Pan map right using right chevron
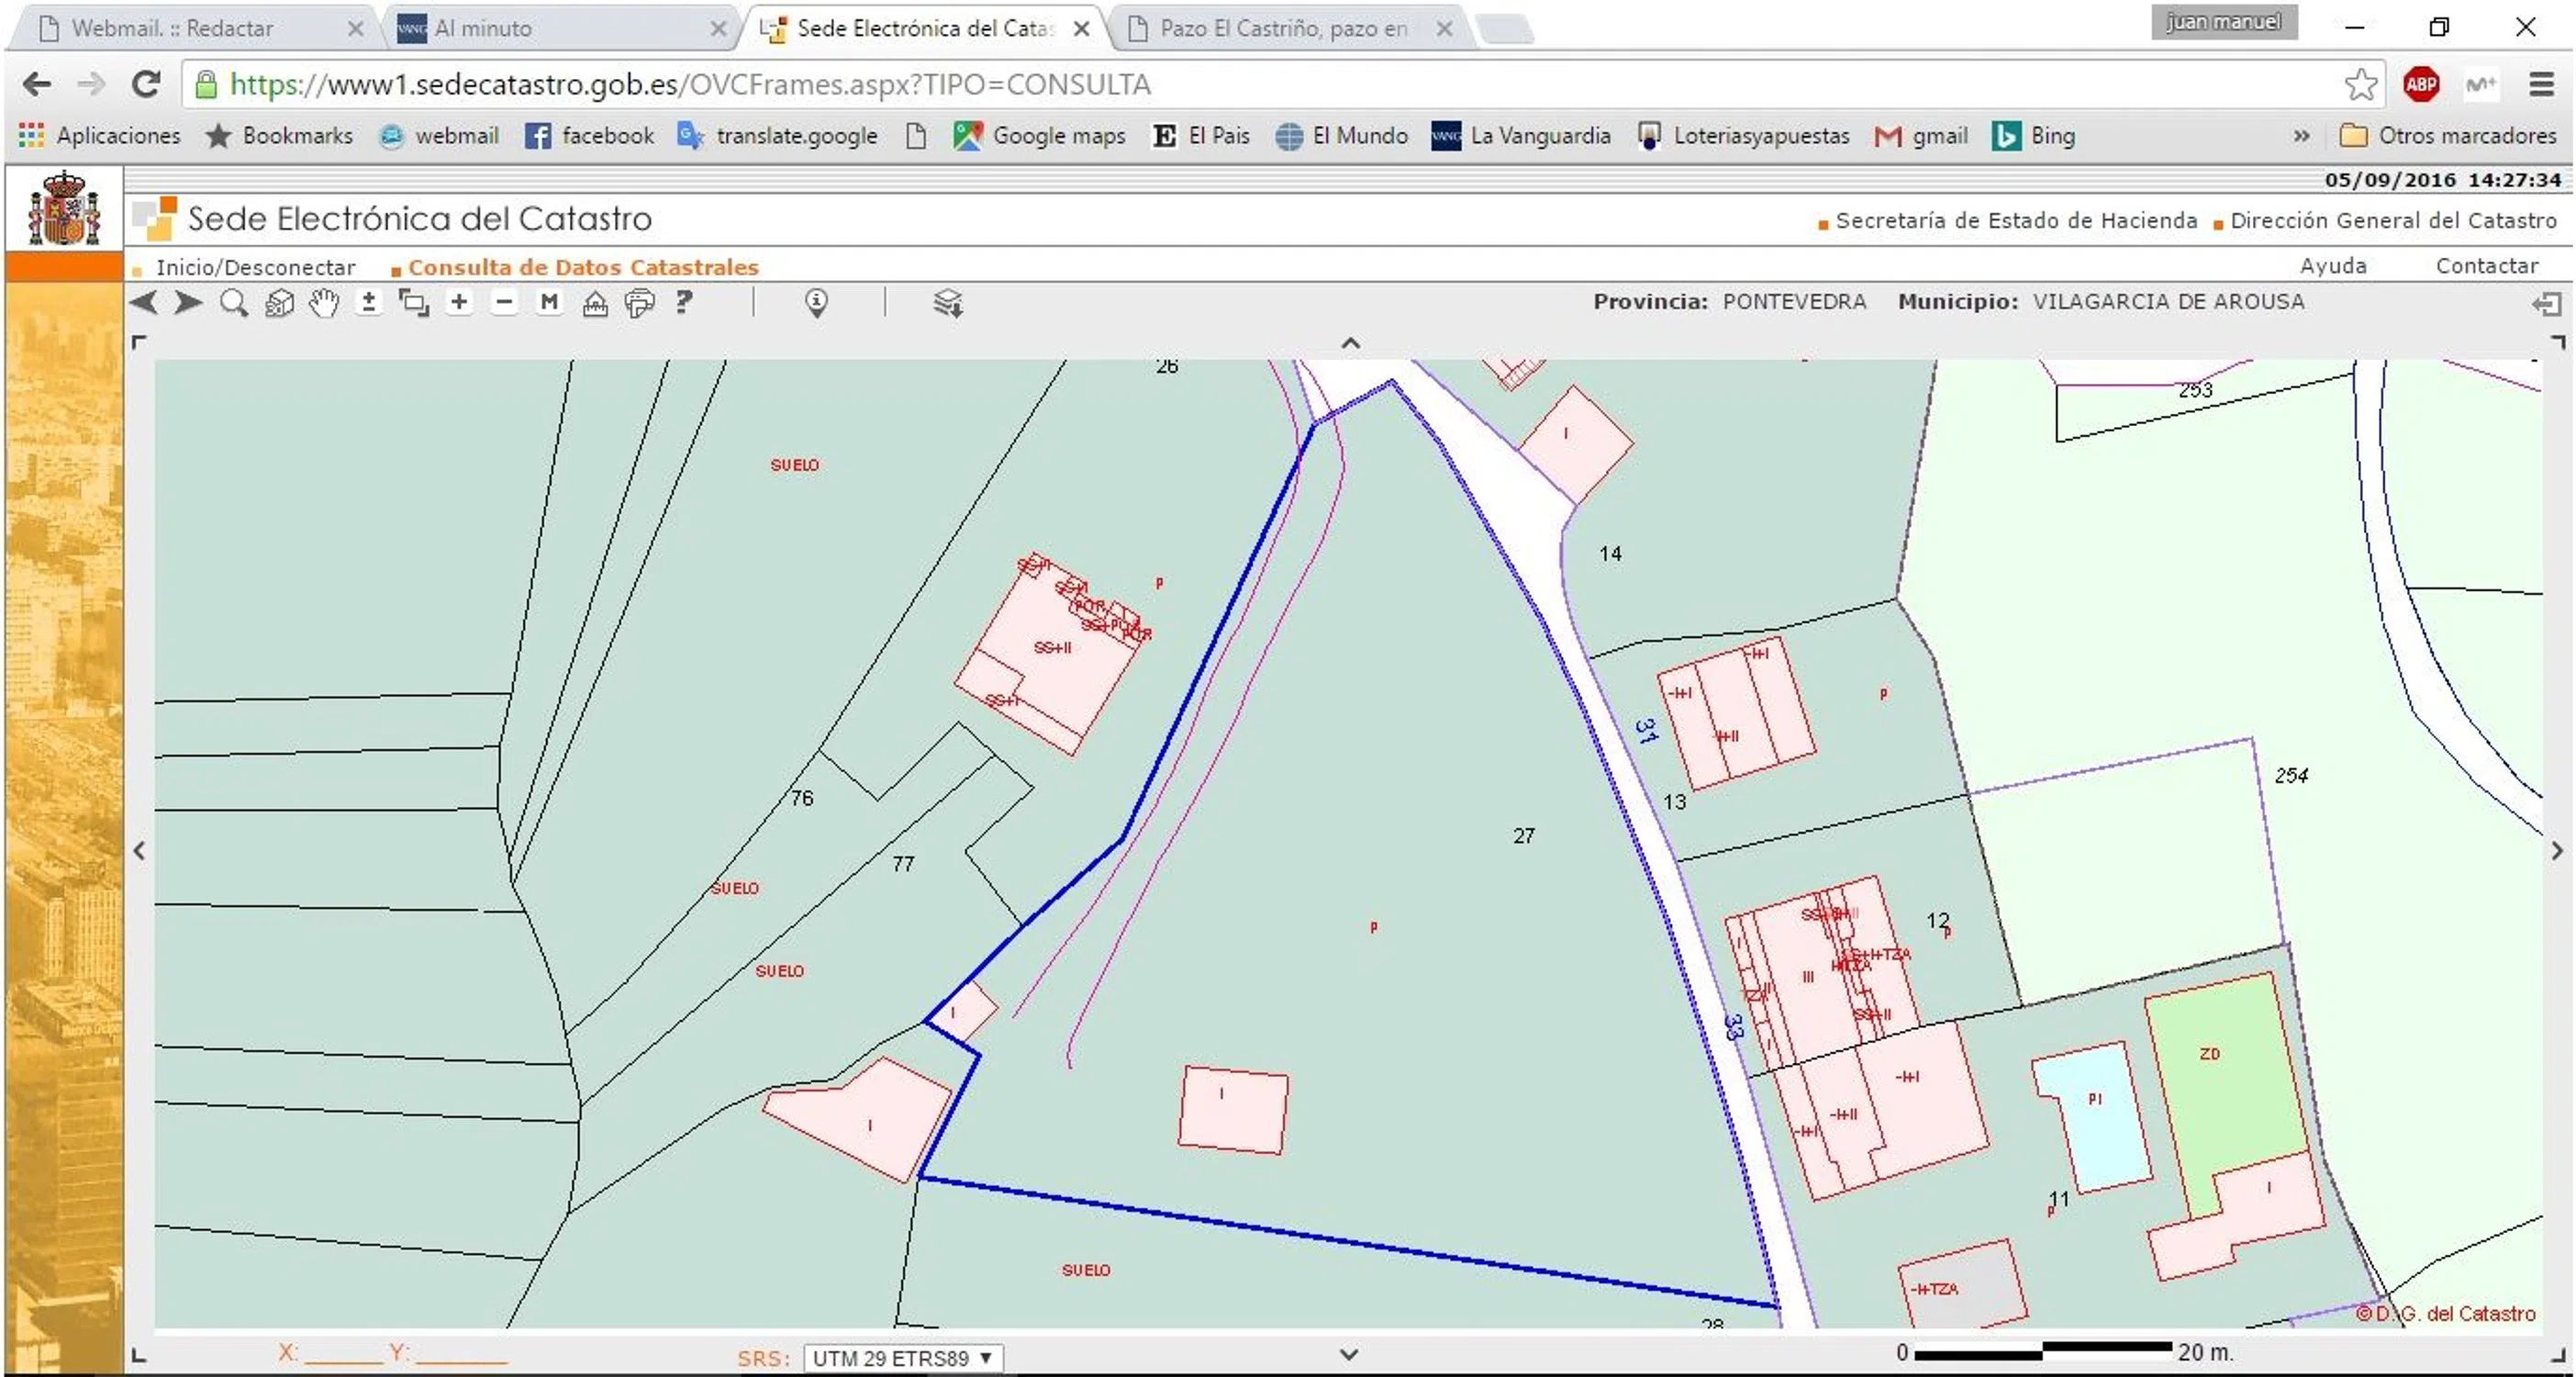The height and width of the screenshot is (1377, 2576). (2556, 851)
